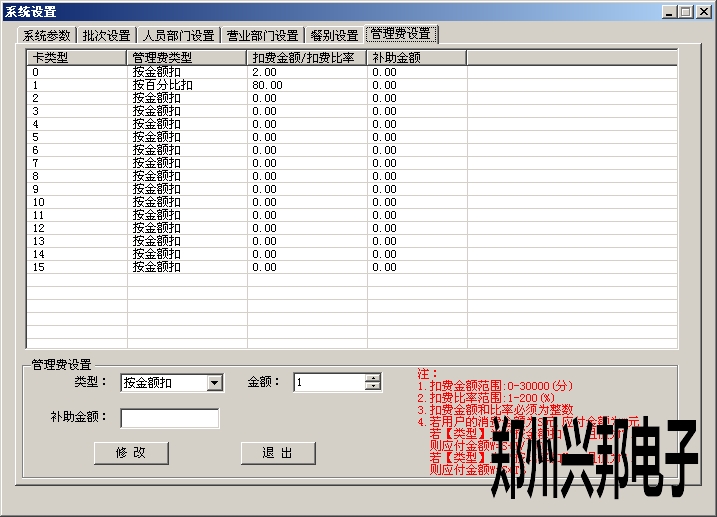Screen dimensions: 717x517
Task: Decrease 金额 value with down arrow
Action: (x=373, y=386)
